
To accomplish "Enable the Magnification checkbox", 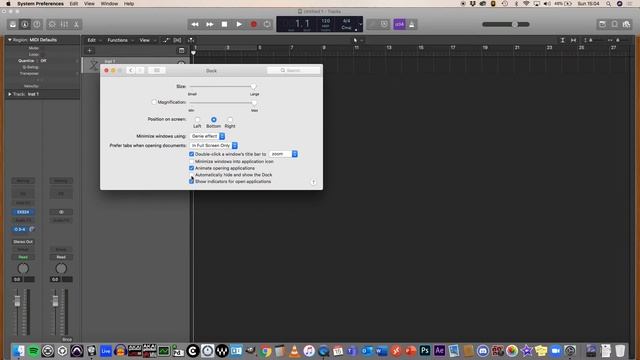I will 154,102.
